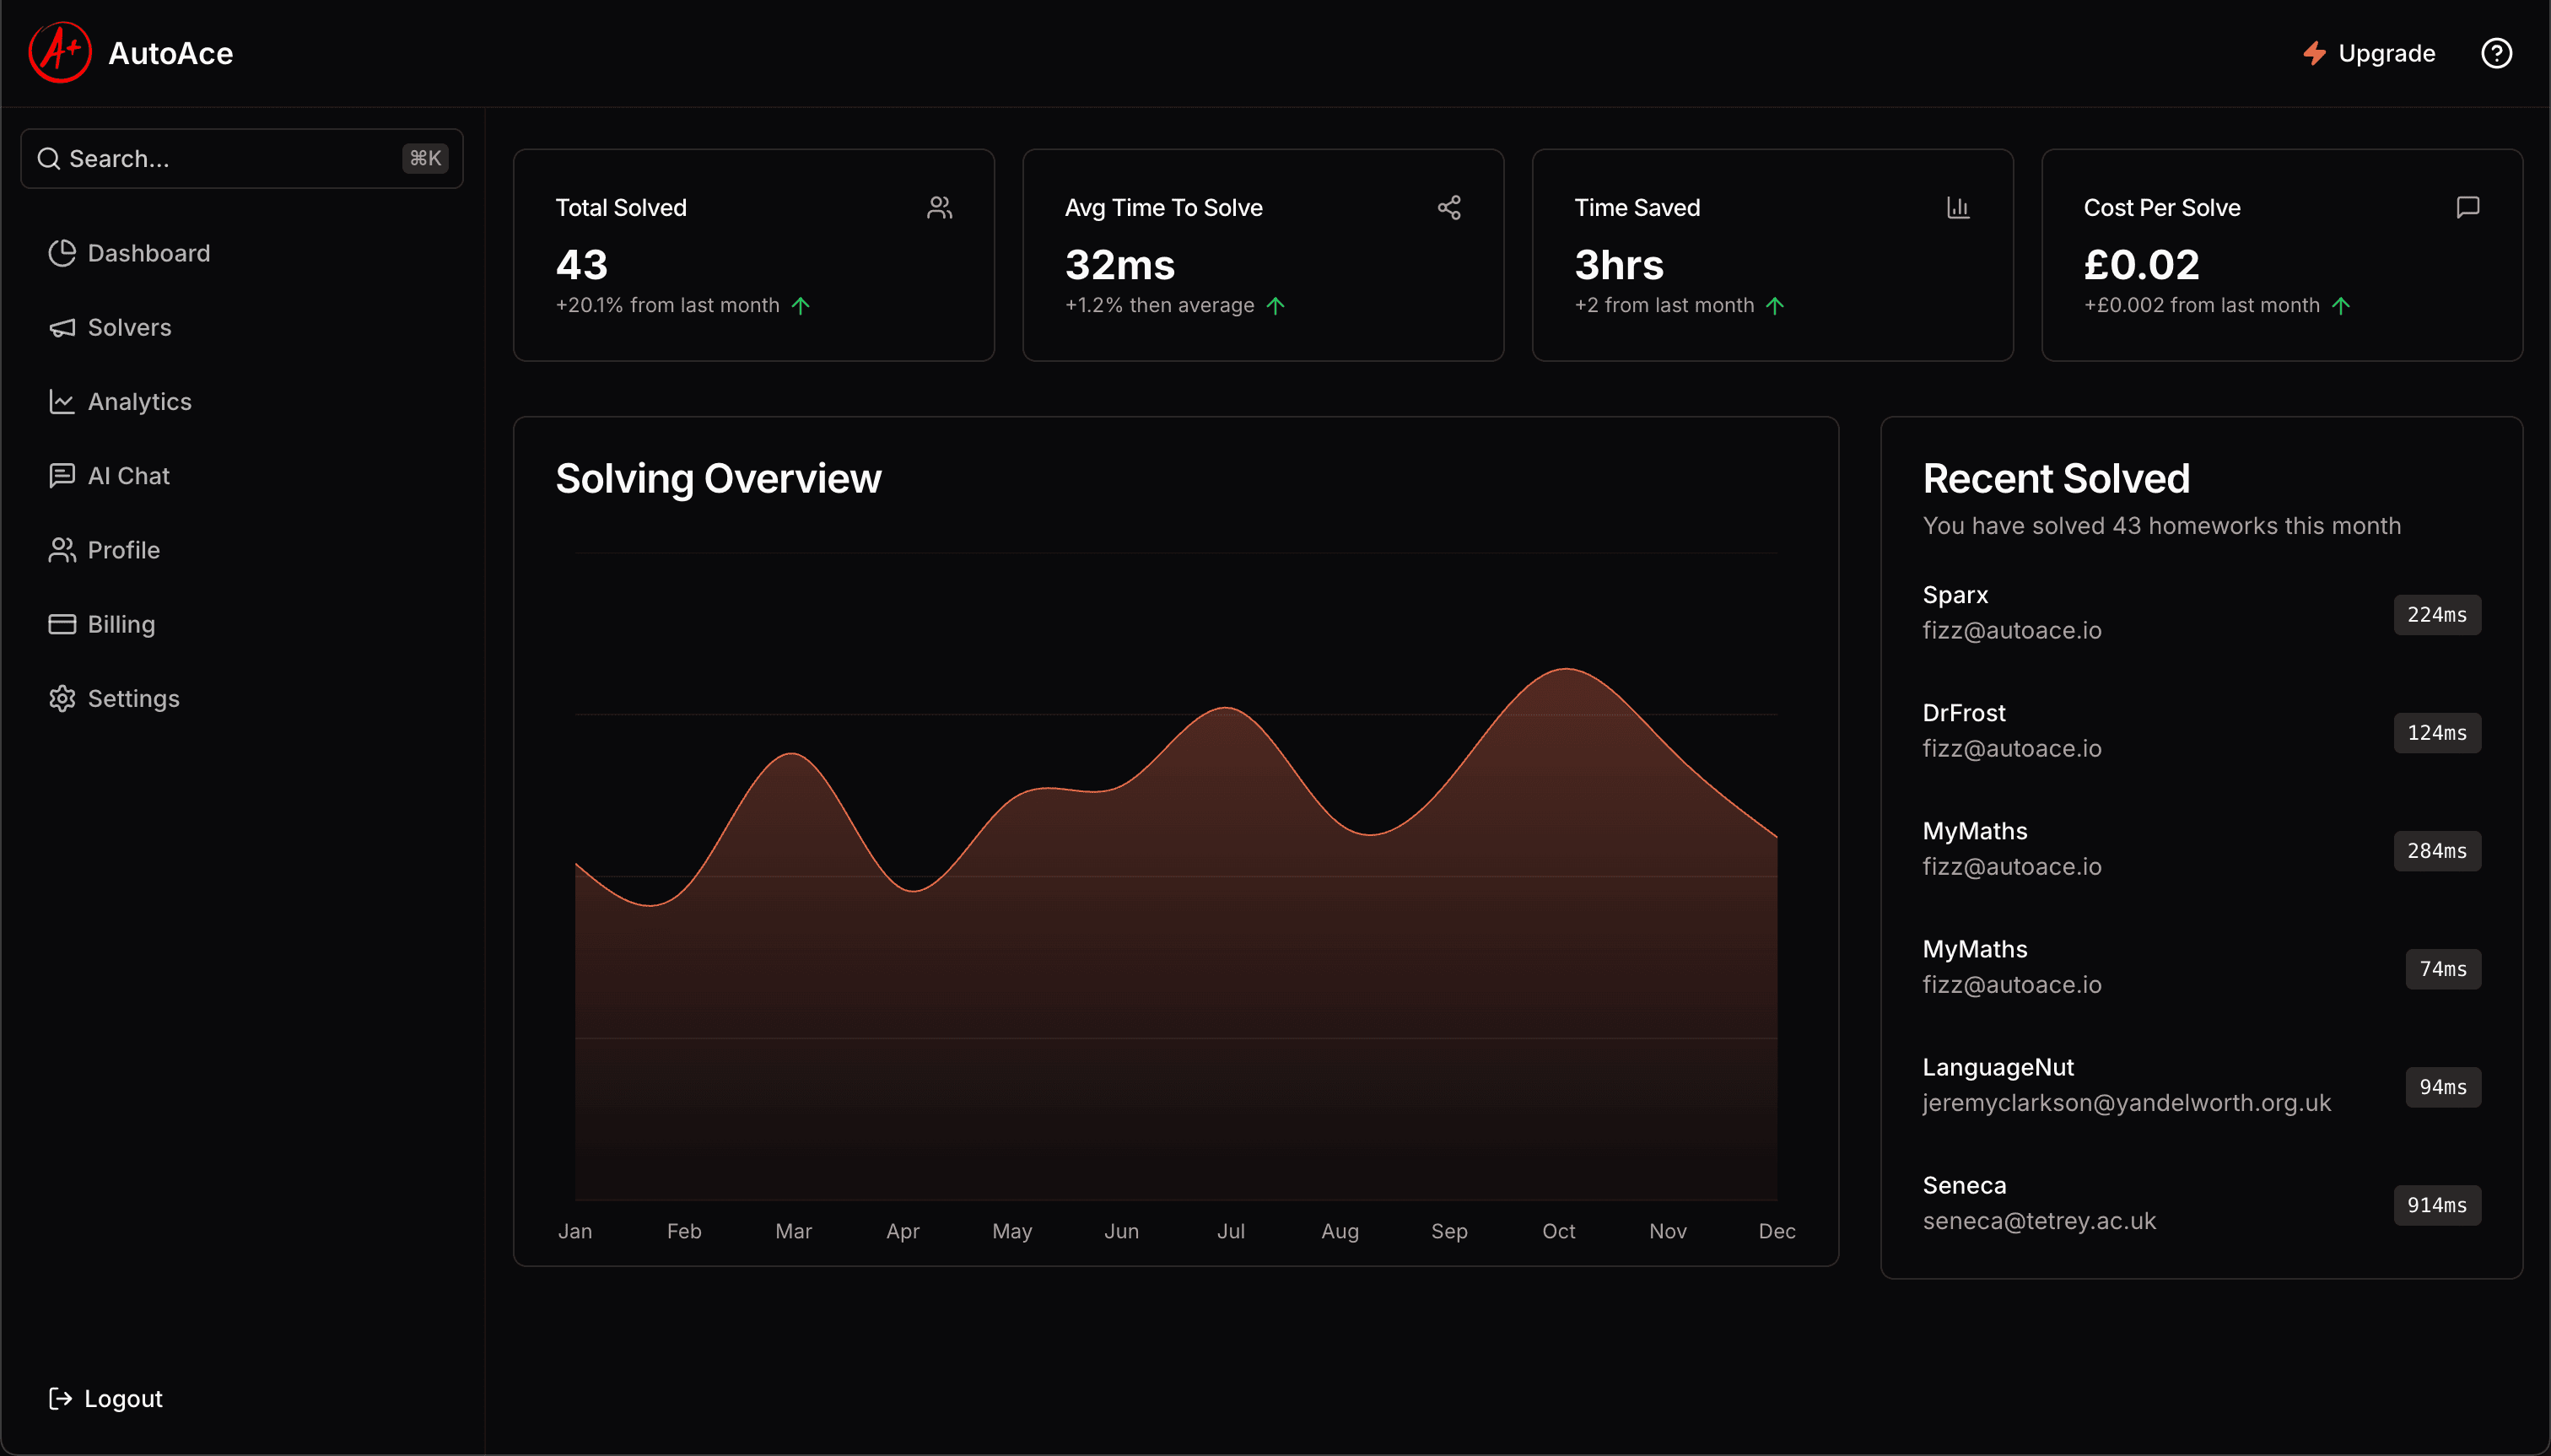Viewport: 2551px width, 1456px height.
Task: Open the help question mark icon
Action: pos(2496,53)
